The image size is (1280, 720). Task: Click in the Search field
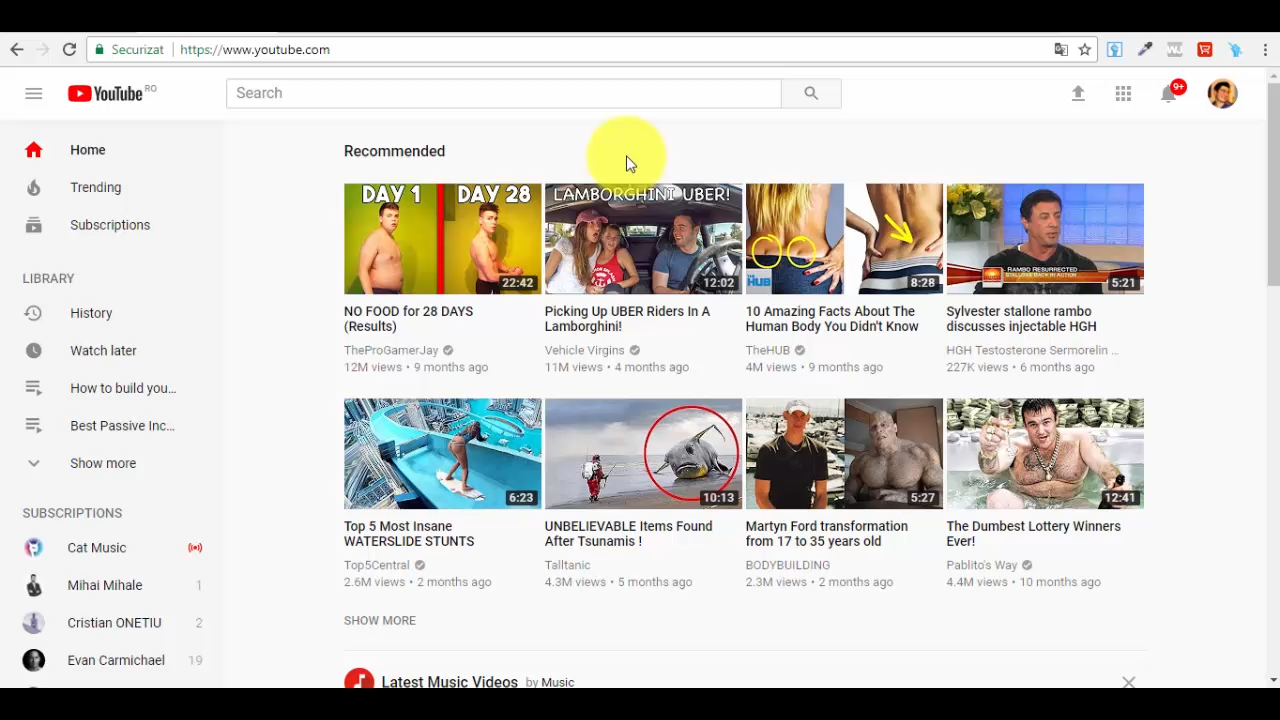pyautogui.click(x=504, y=93)
